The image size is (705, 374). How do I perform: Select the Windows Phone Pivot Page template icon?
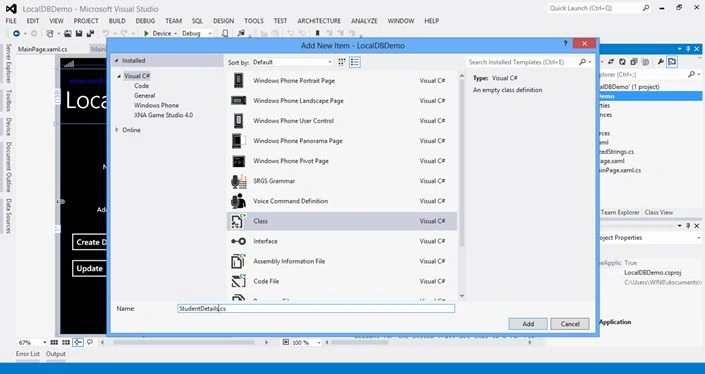(x=238, y=161)
